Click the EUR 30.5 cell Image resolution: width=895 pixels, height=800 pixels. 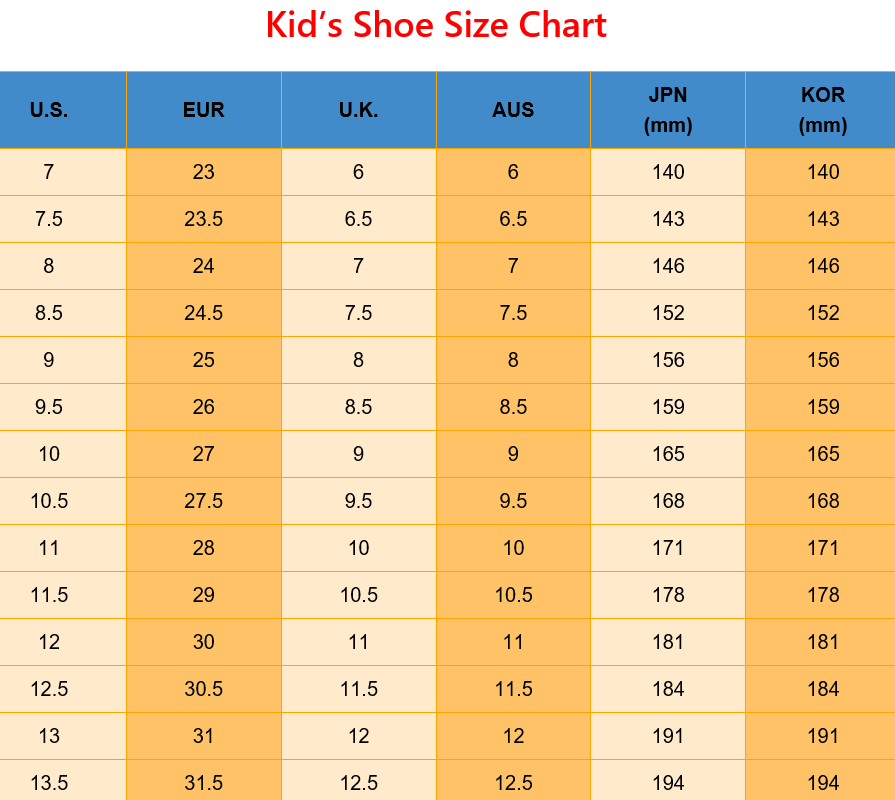pyautogui.click(x=203, y=689)
